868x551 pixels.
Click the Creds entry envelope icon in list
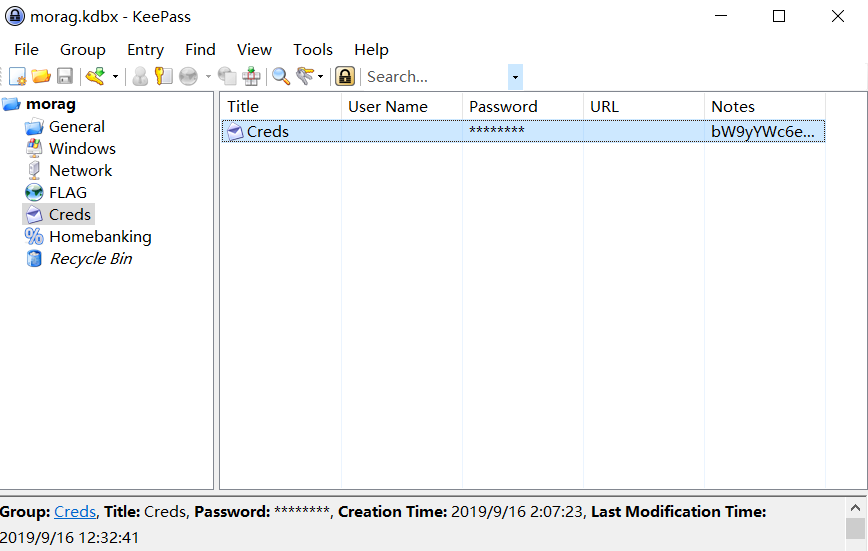tap(235, 132)
